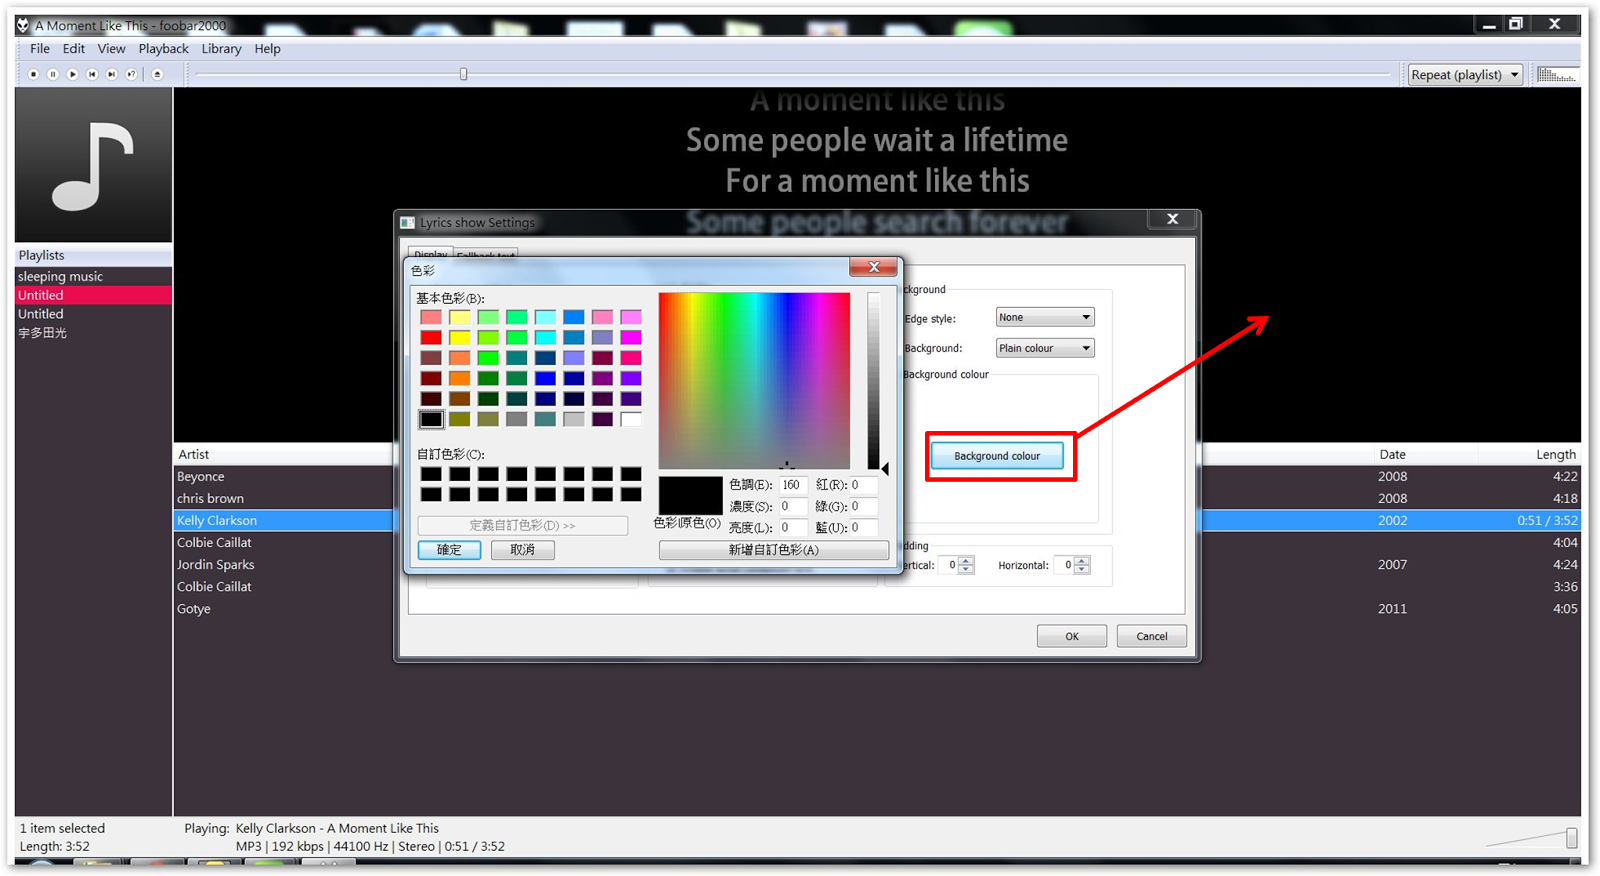Click the 色調 hue input field
1600x876 pixels.
click(x=793, y=485)
